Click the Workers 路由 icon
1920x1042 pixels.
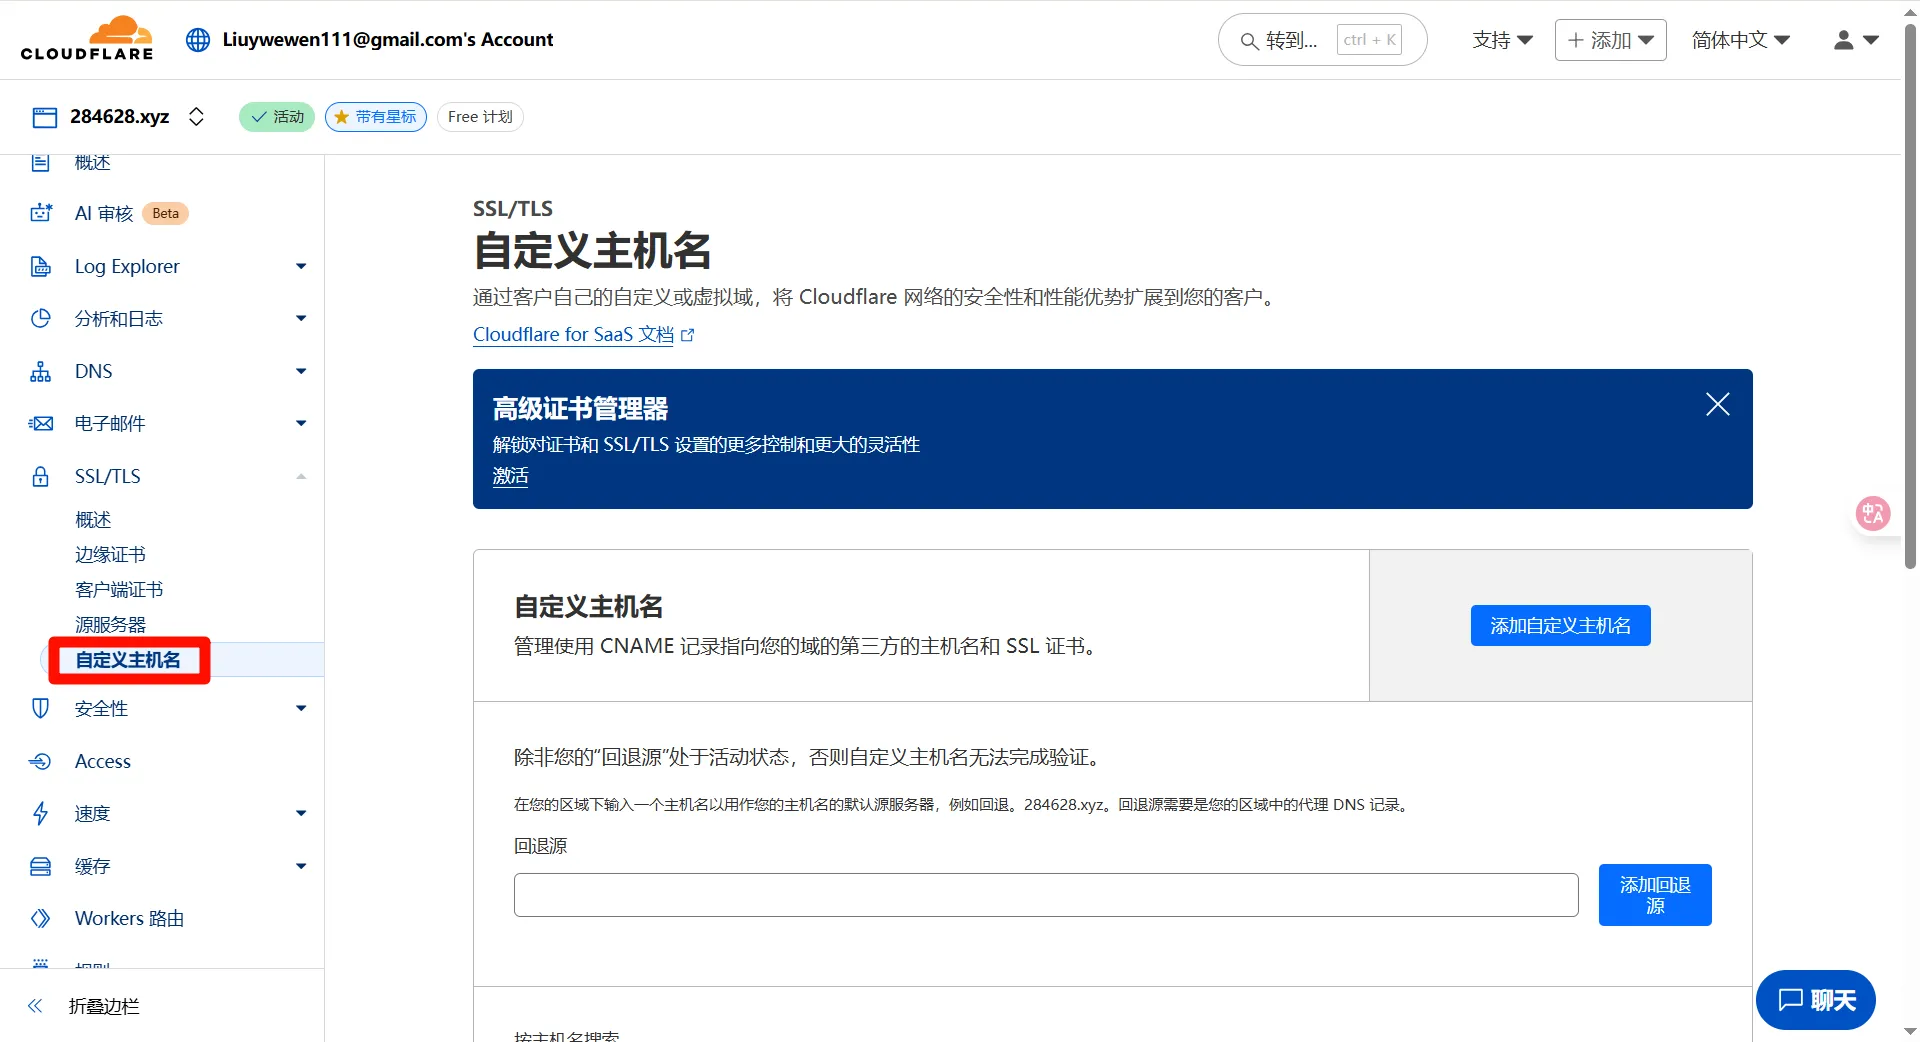(41, 918)
